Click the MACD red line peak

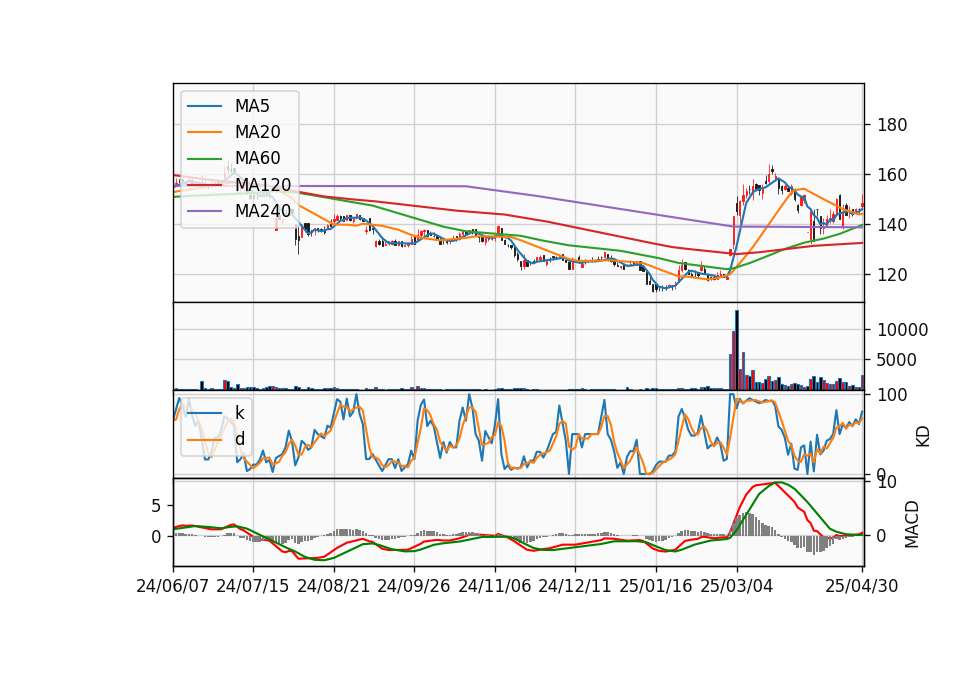(775, 482)
